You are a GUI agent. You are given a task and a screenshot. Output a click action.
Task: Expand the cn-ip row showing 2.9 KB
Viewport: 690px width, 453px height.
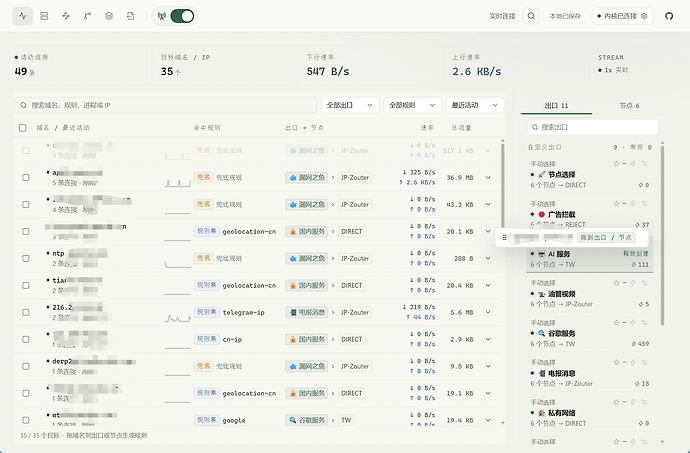(x=488, y=339)
